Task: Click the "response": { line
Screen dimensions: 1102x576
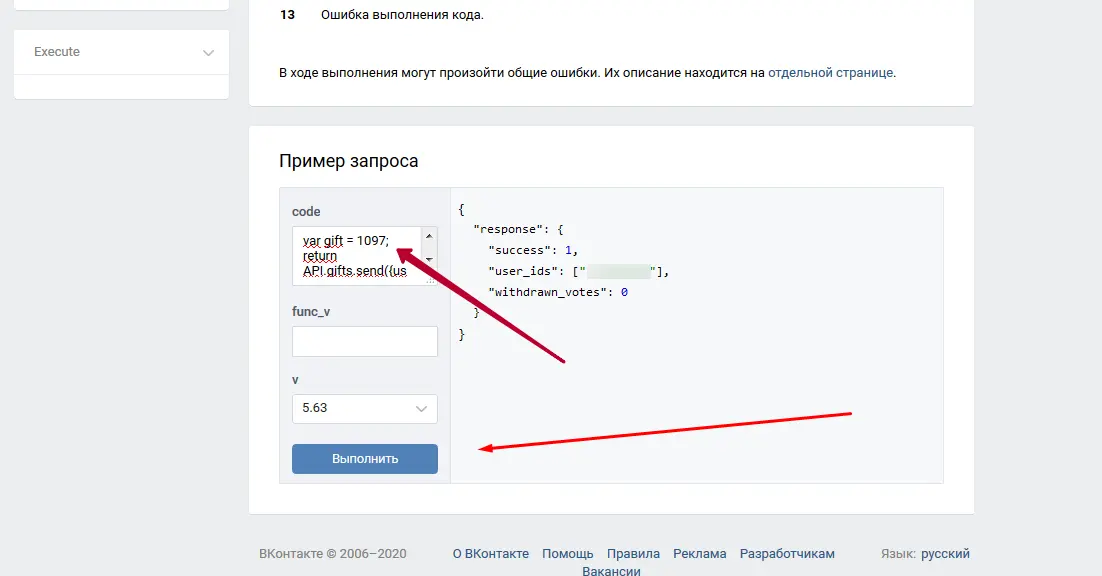Action: 519,229
